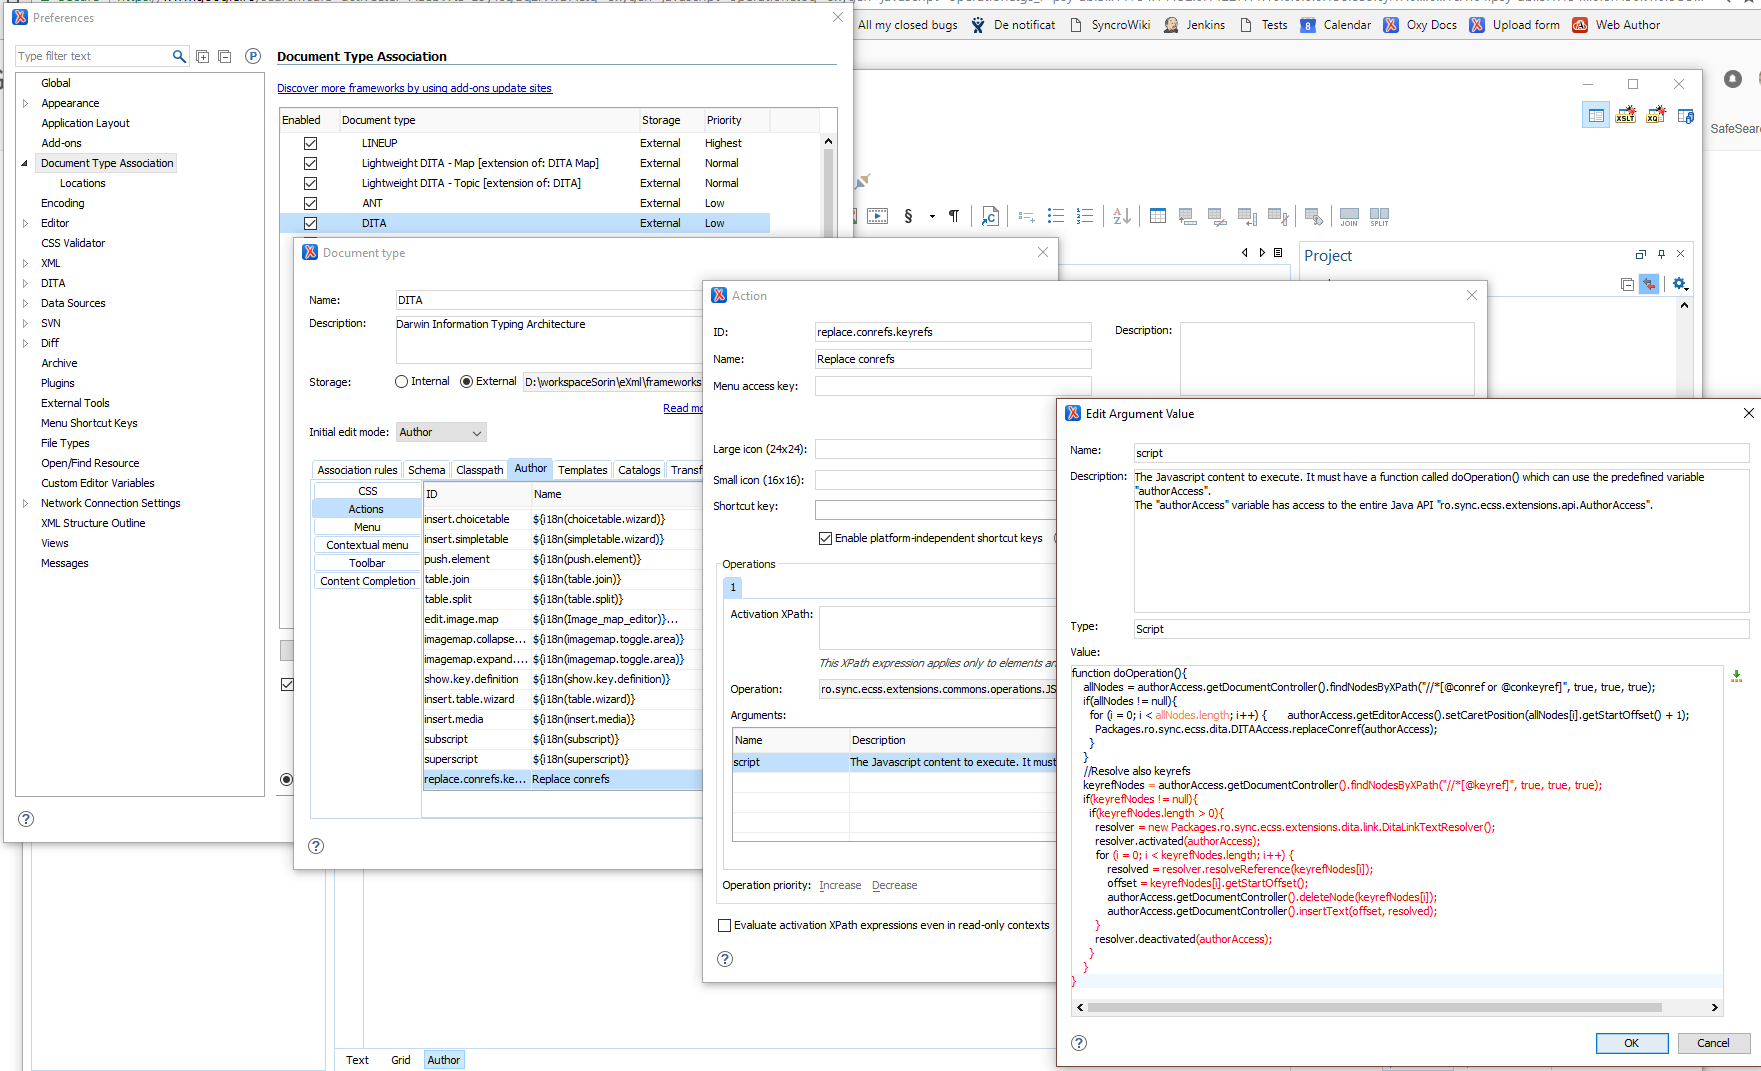Viewport: 1761px width, 1071px height.
Task: Toggle the paragraph mark toolbar icon
Action: [x=954, y=216]
